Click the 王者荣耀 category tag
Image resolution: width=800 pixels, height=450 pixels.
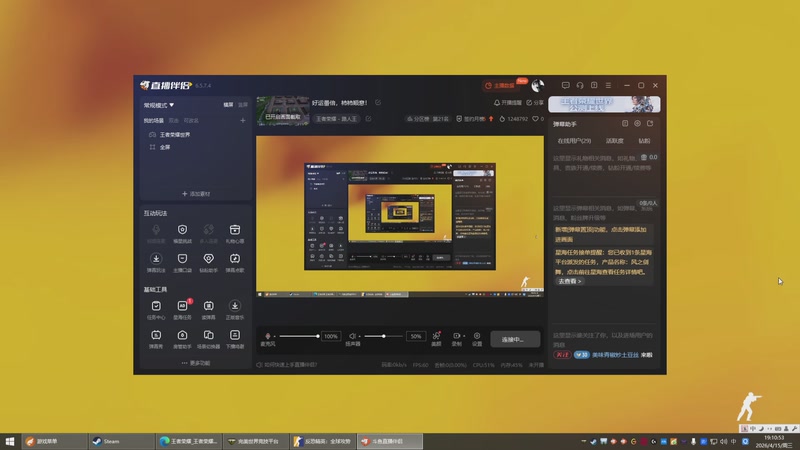[x=336, y=119]
